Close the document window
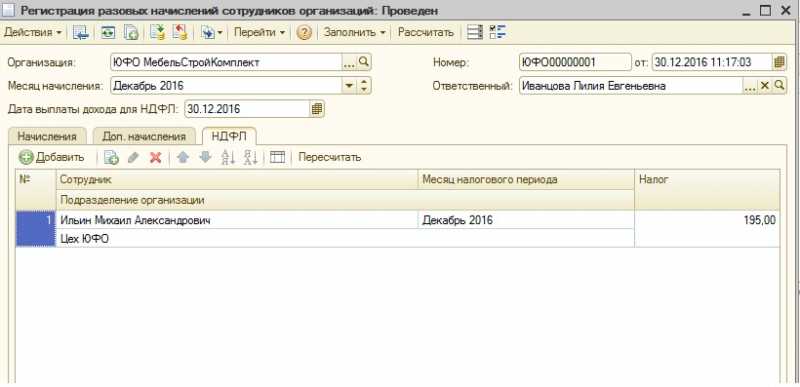The width and height of the screenshot is (800, 387). click(x=786, y=10)
